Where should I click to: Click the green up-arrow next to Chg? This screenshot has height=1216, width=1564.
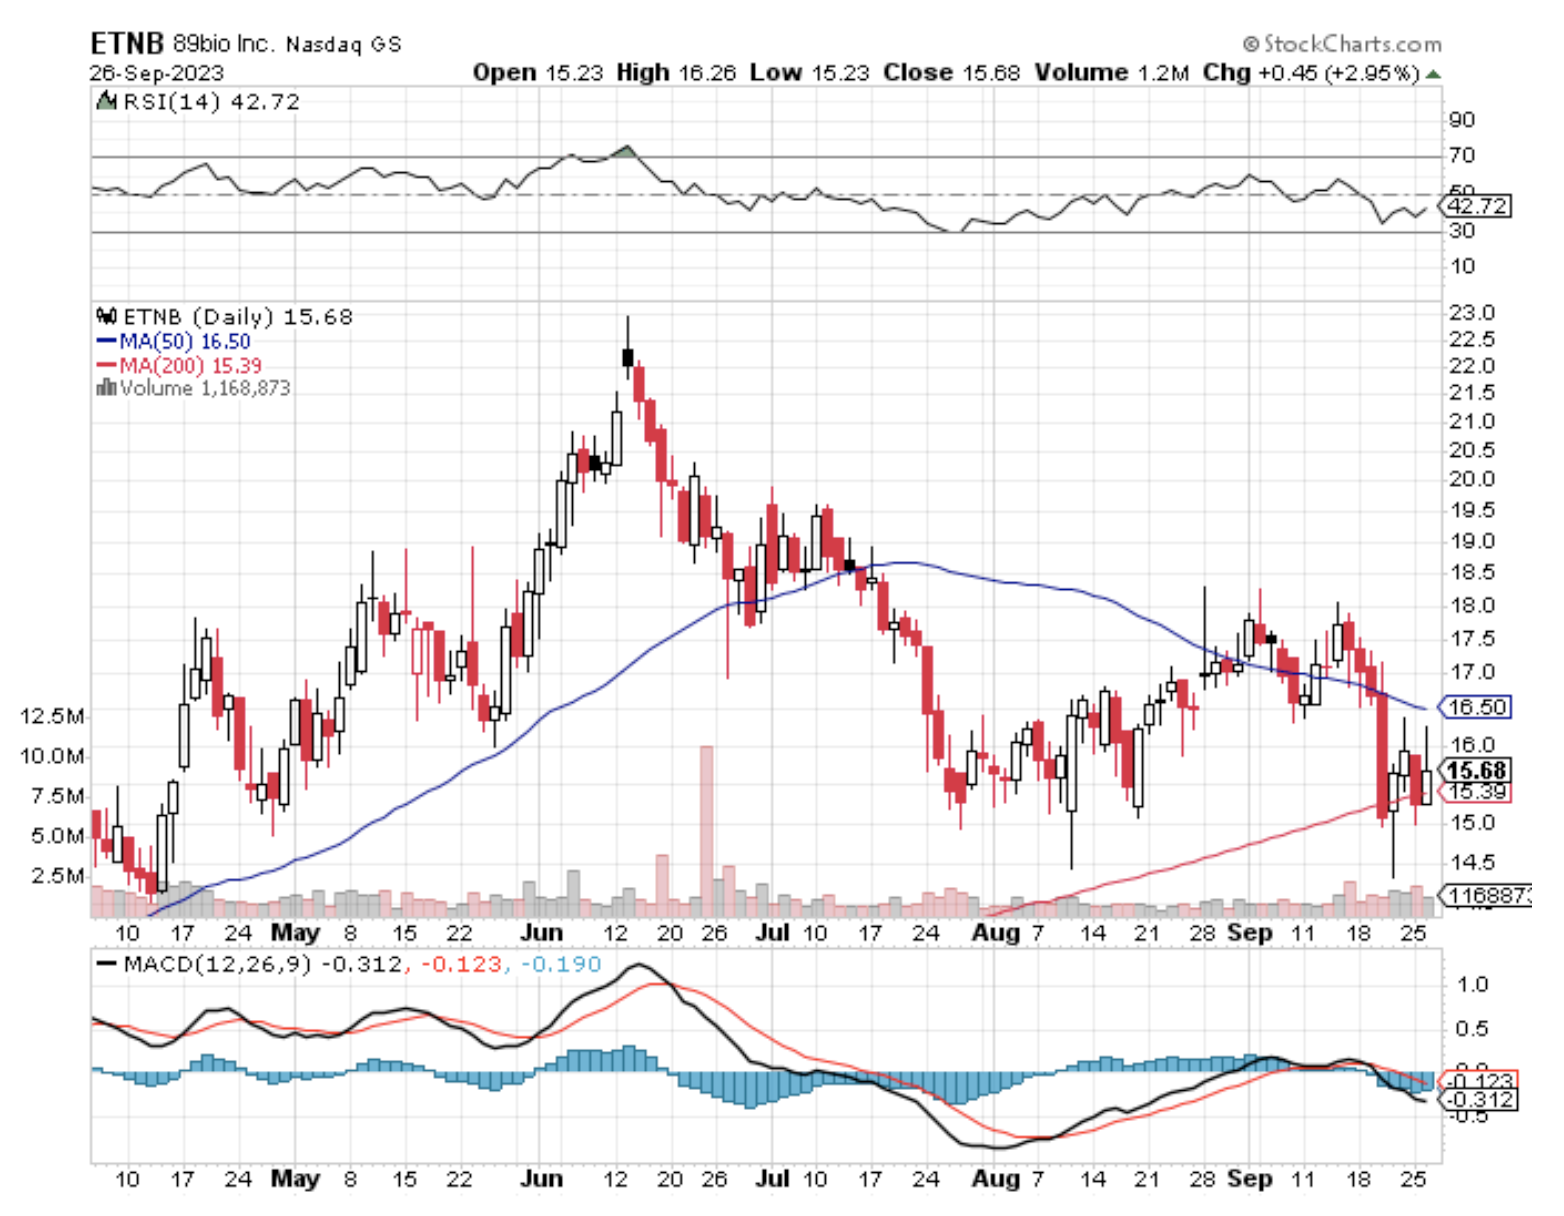click(1433, 74)
